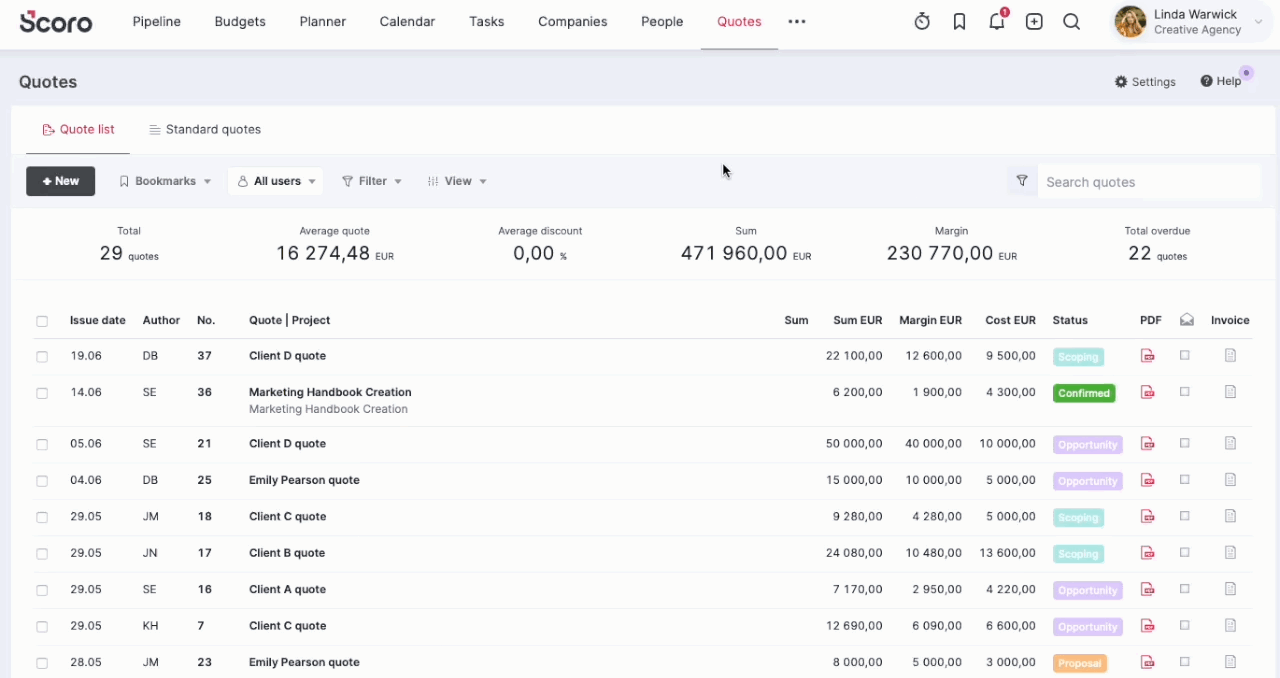This screenshot has width=1280, height=678.
Task: Select the checkbox for quote No. 21
Action: click(42, 444)
